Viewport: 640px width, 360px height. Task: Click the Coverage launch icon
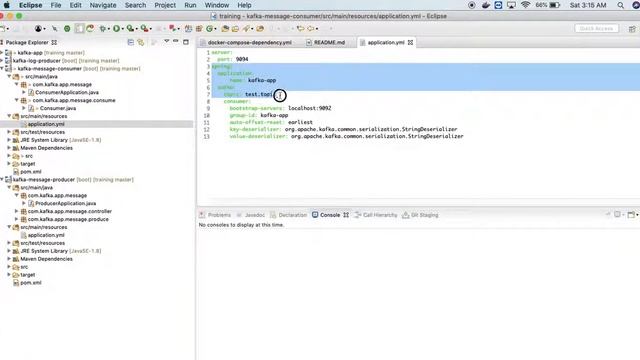(130, 29)
